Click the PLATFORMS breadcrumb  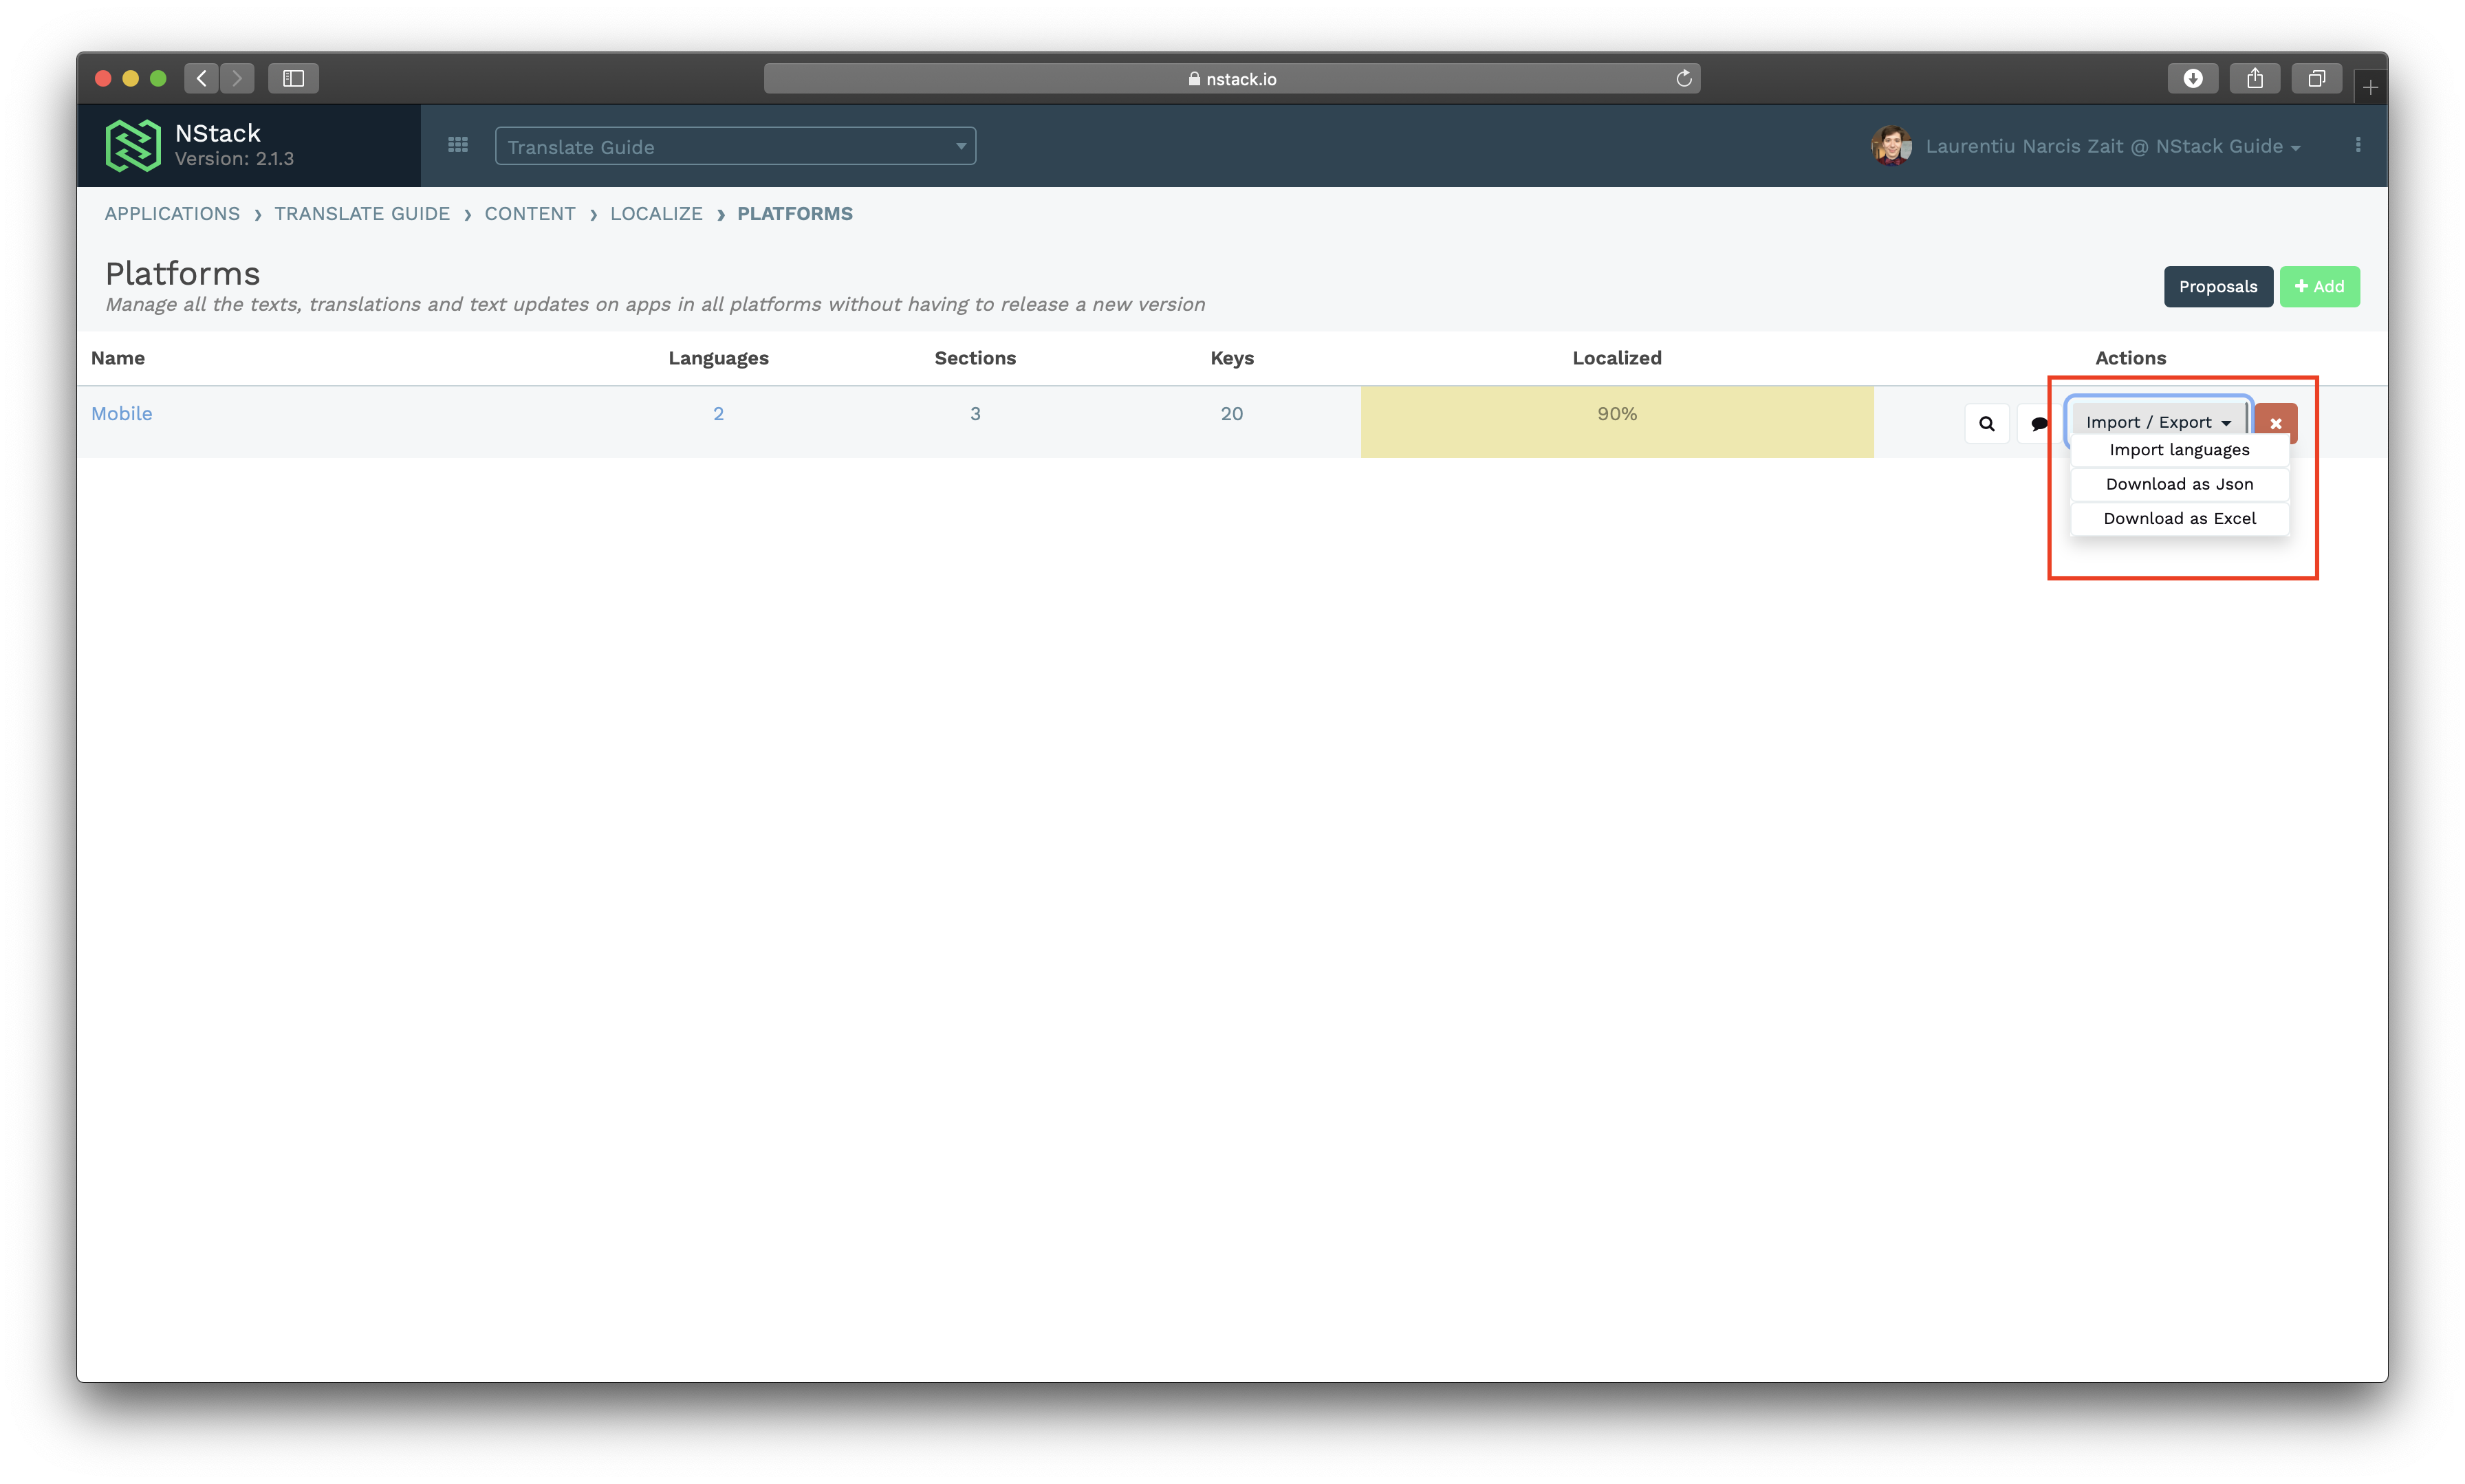click(x=795, y=213)
